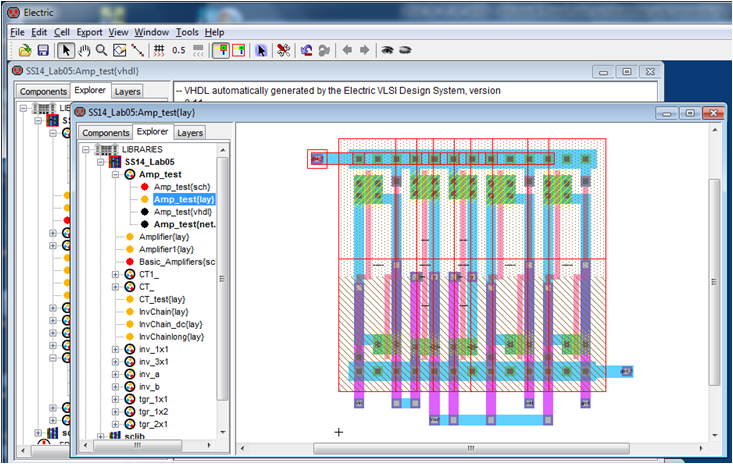This screenshot has height=464, width=733.
Task: Click the Preferences tools icon
Action: pos(283,50)
